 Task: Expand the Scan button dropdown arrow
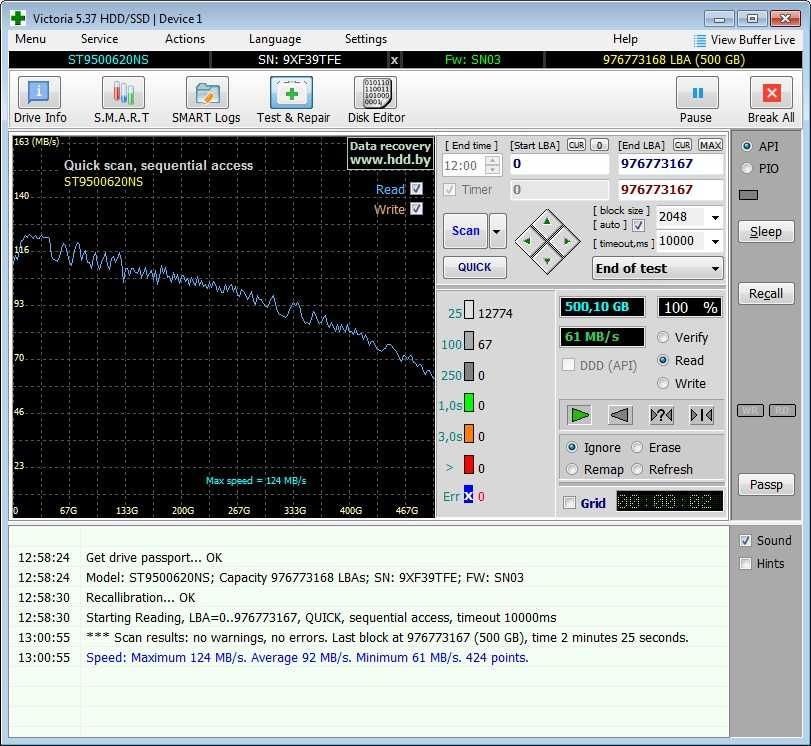(497, 231)
